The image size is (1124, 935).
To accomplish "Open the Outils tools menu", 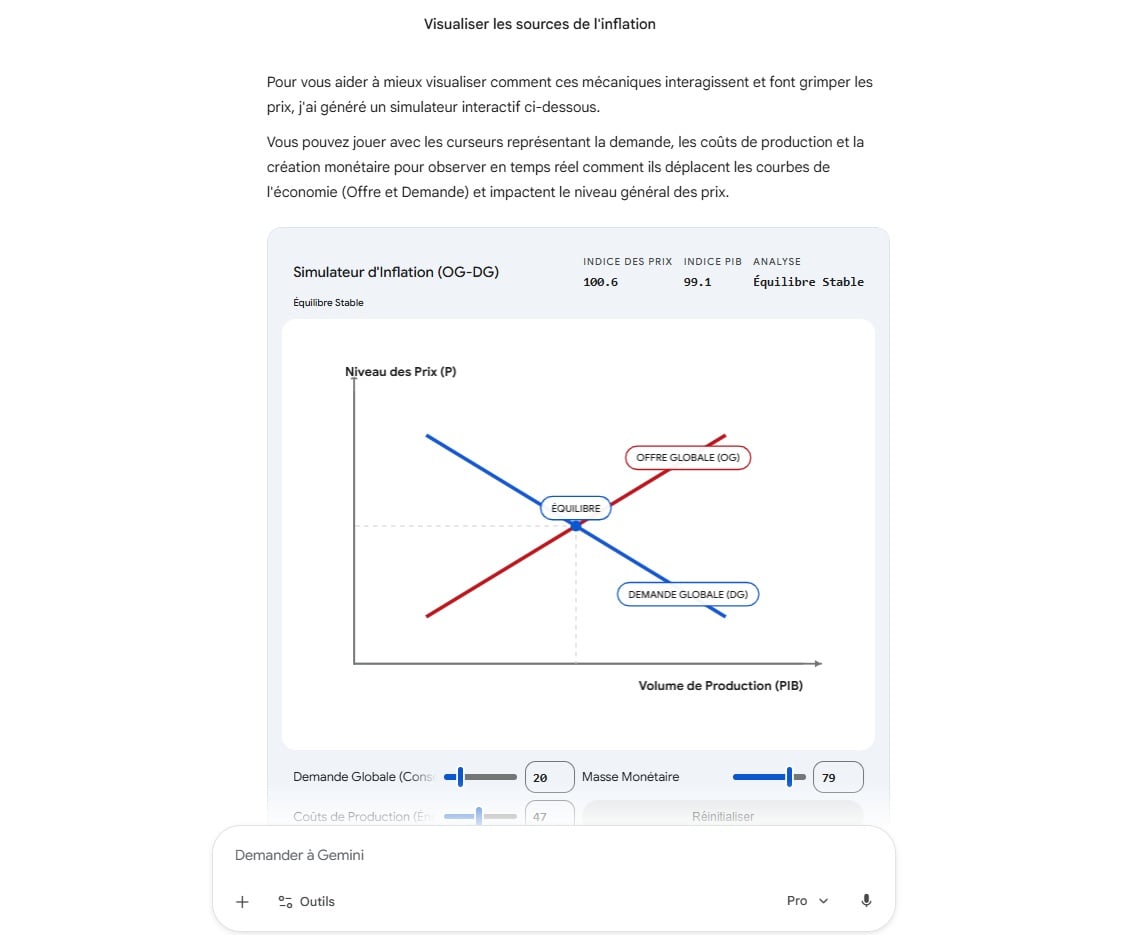I will tap(306, 901).
